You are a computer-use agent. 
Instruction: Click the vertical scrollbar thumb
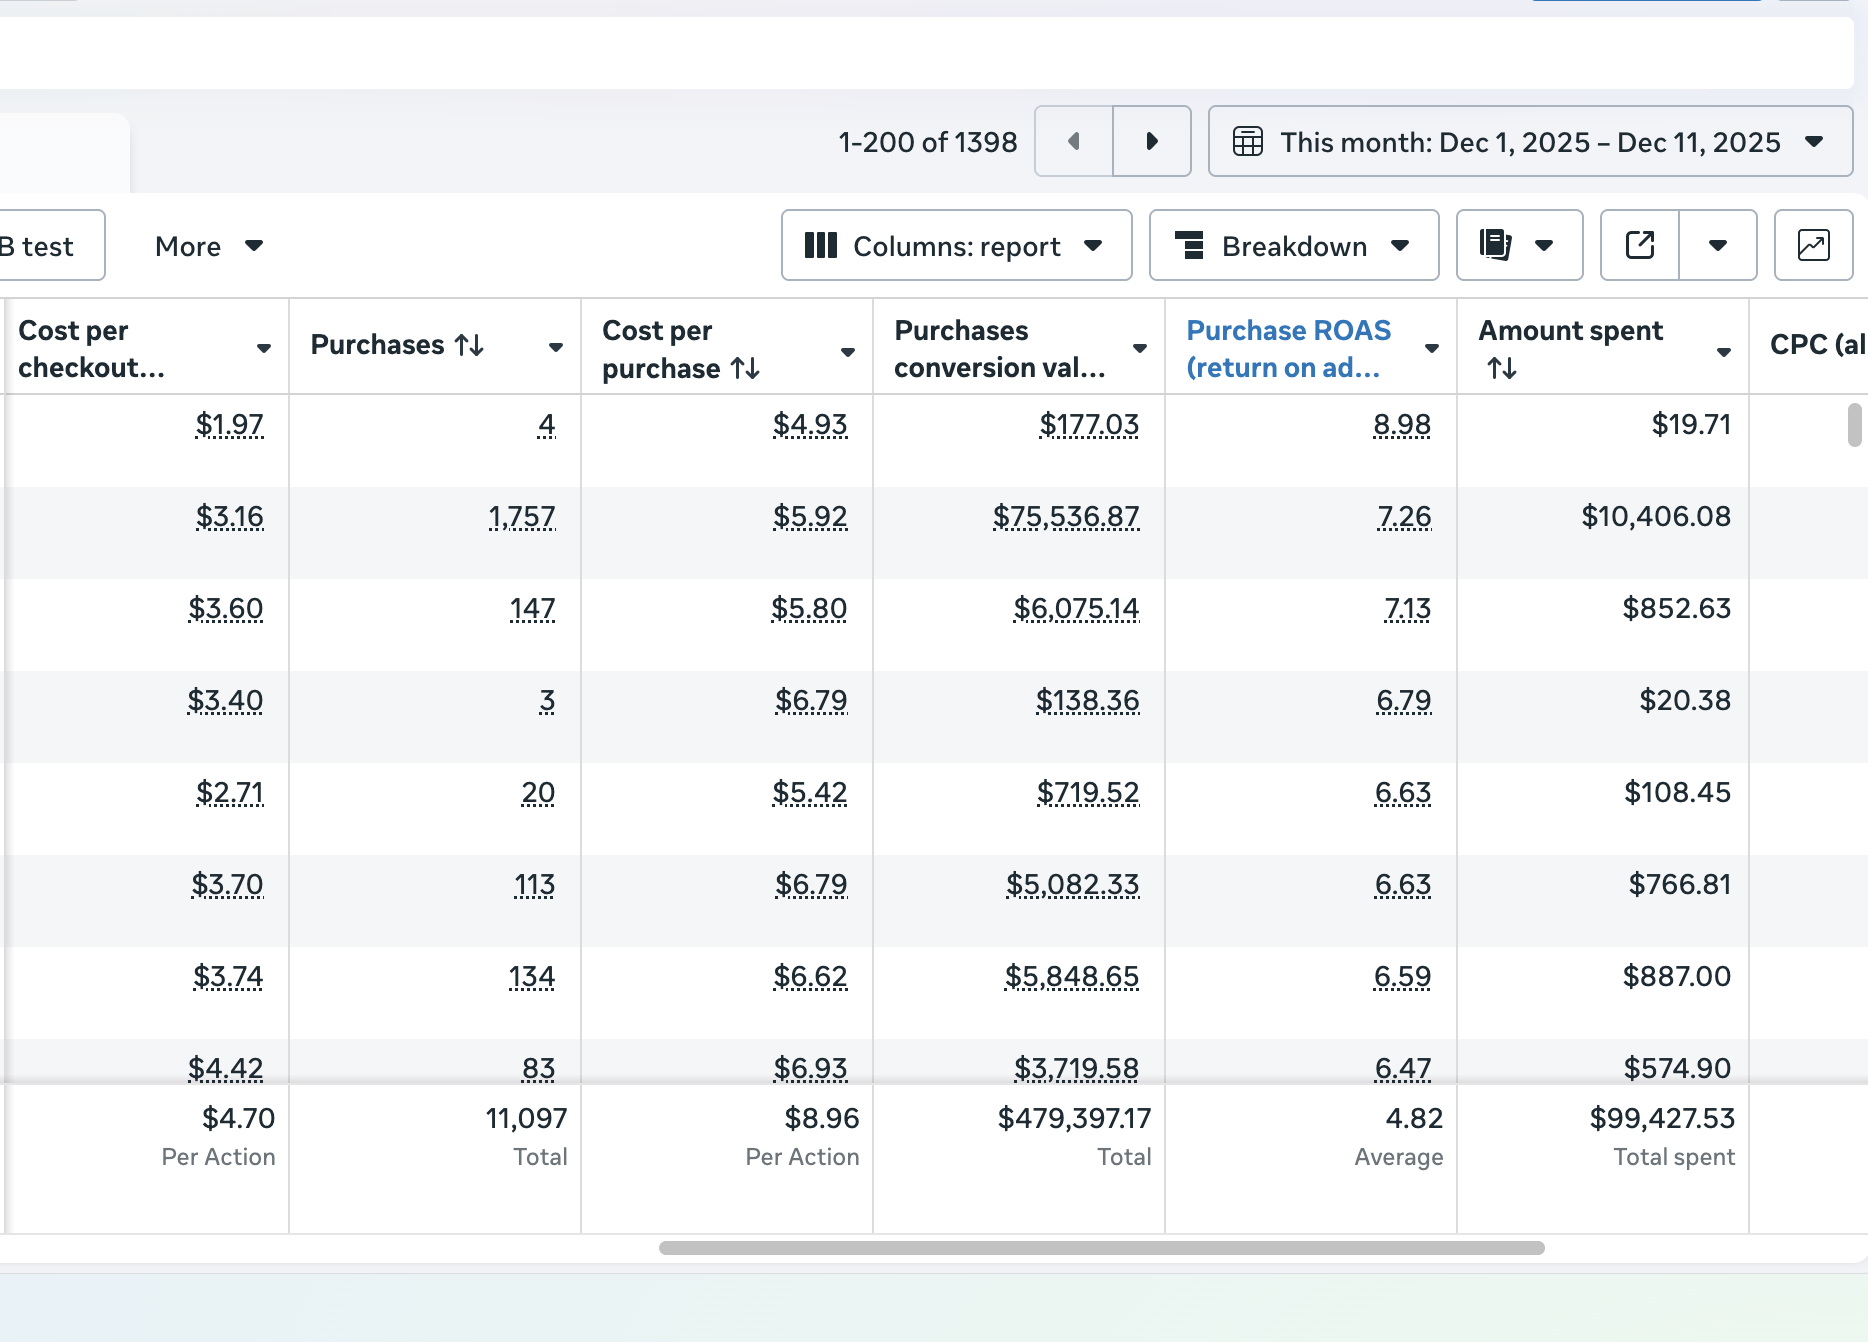[x=1854, y=425]
